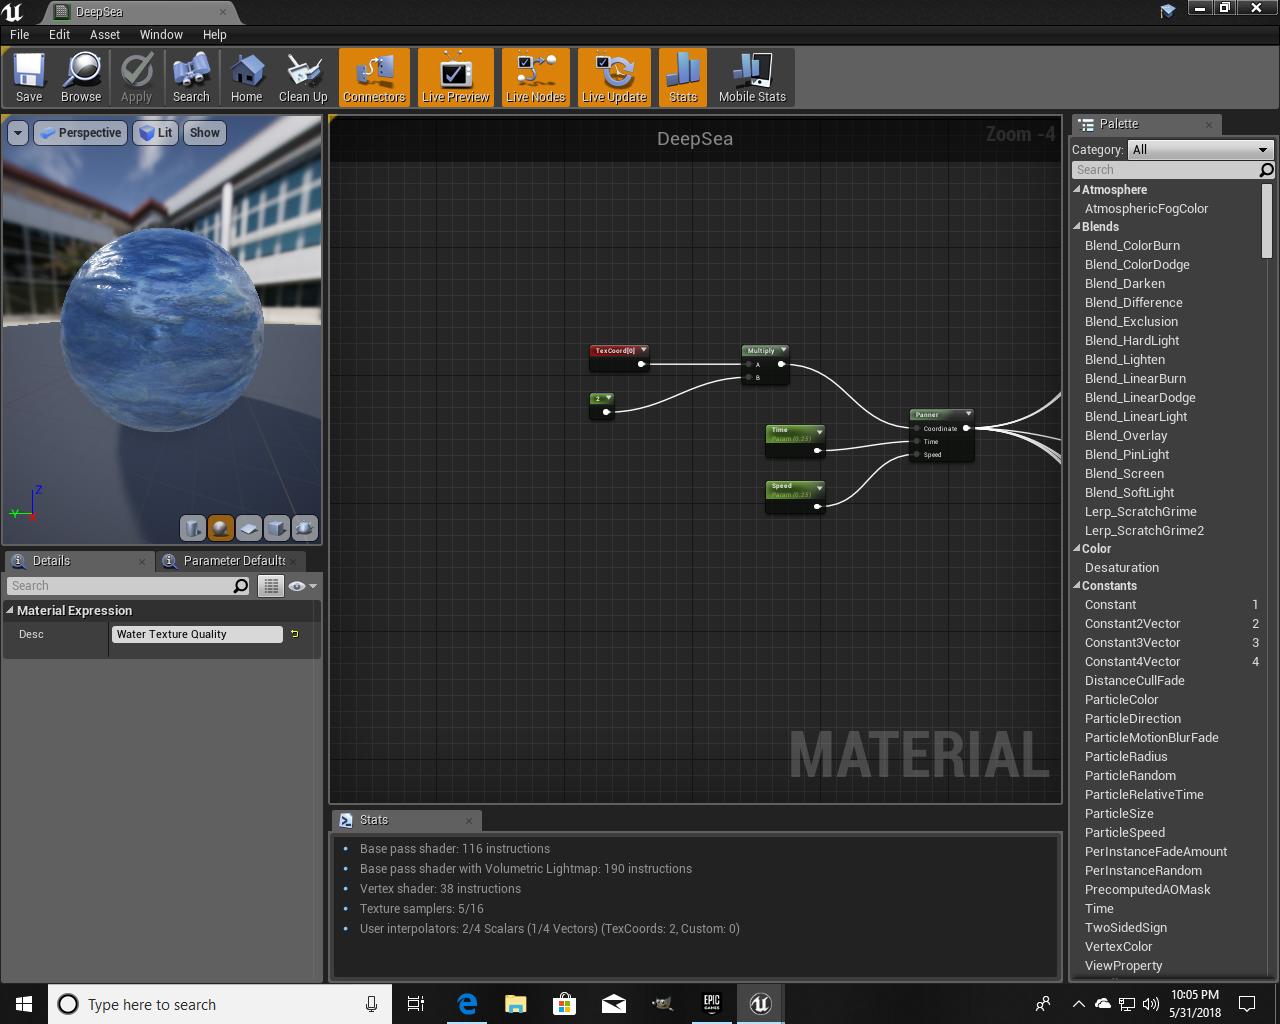The image size is (1280, 1024).
Task: Switch to the Parameter Defaults tab
Action: [230, 561]
